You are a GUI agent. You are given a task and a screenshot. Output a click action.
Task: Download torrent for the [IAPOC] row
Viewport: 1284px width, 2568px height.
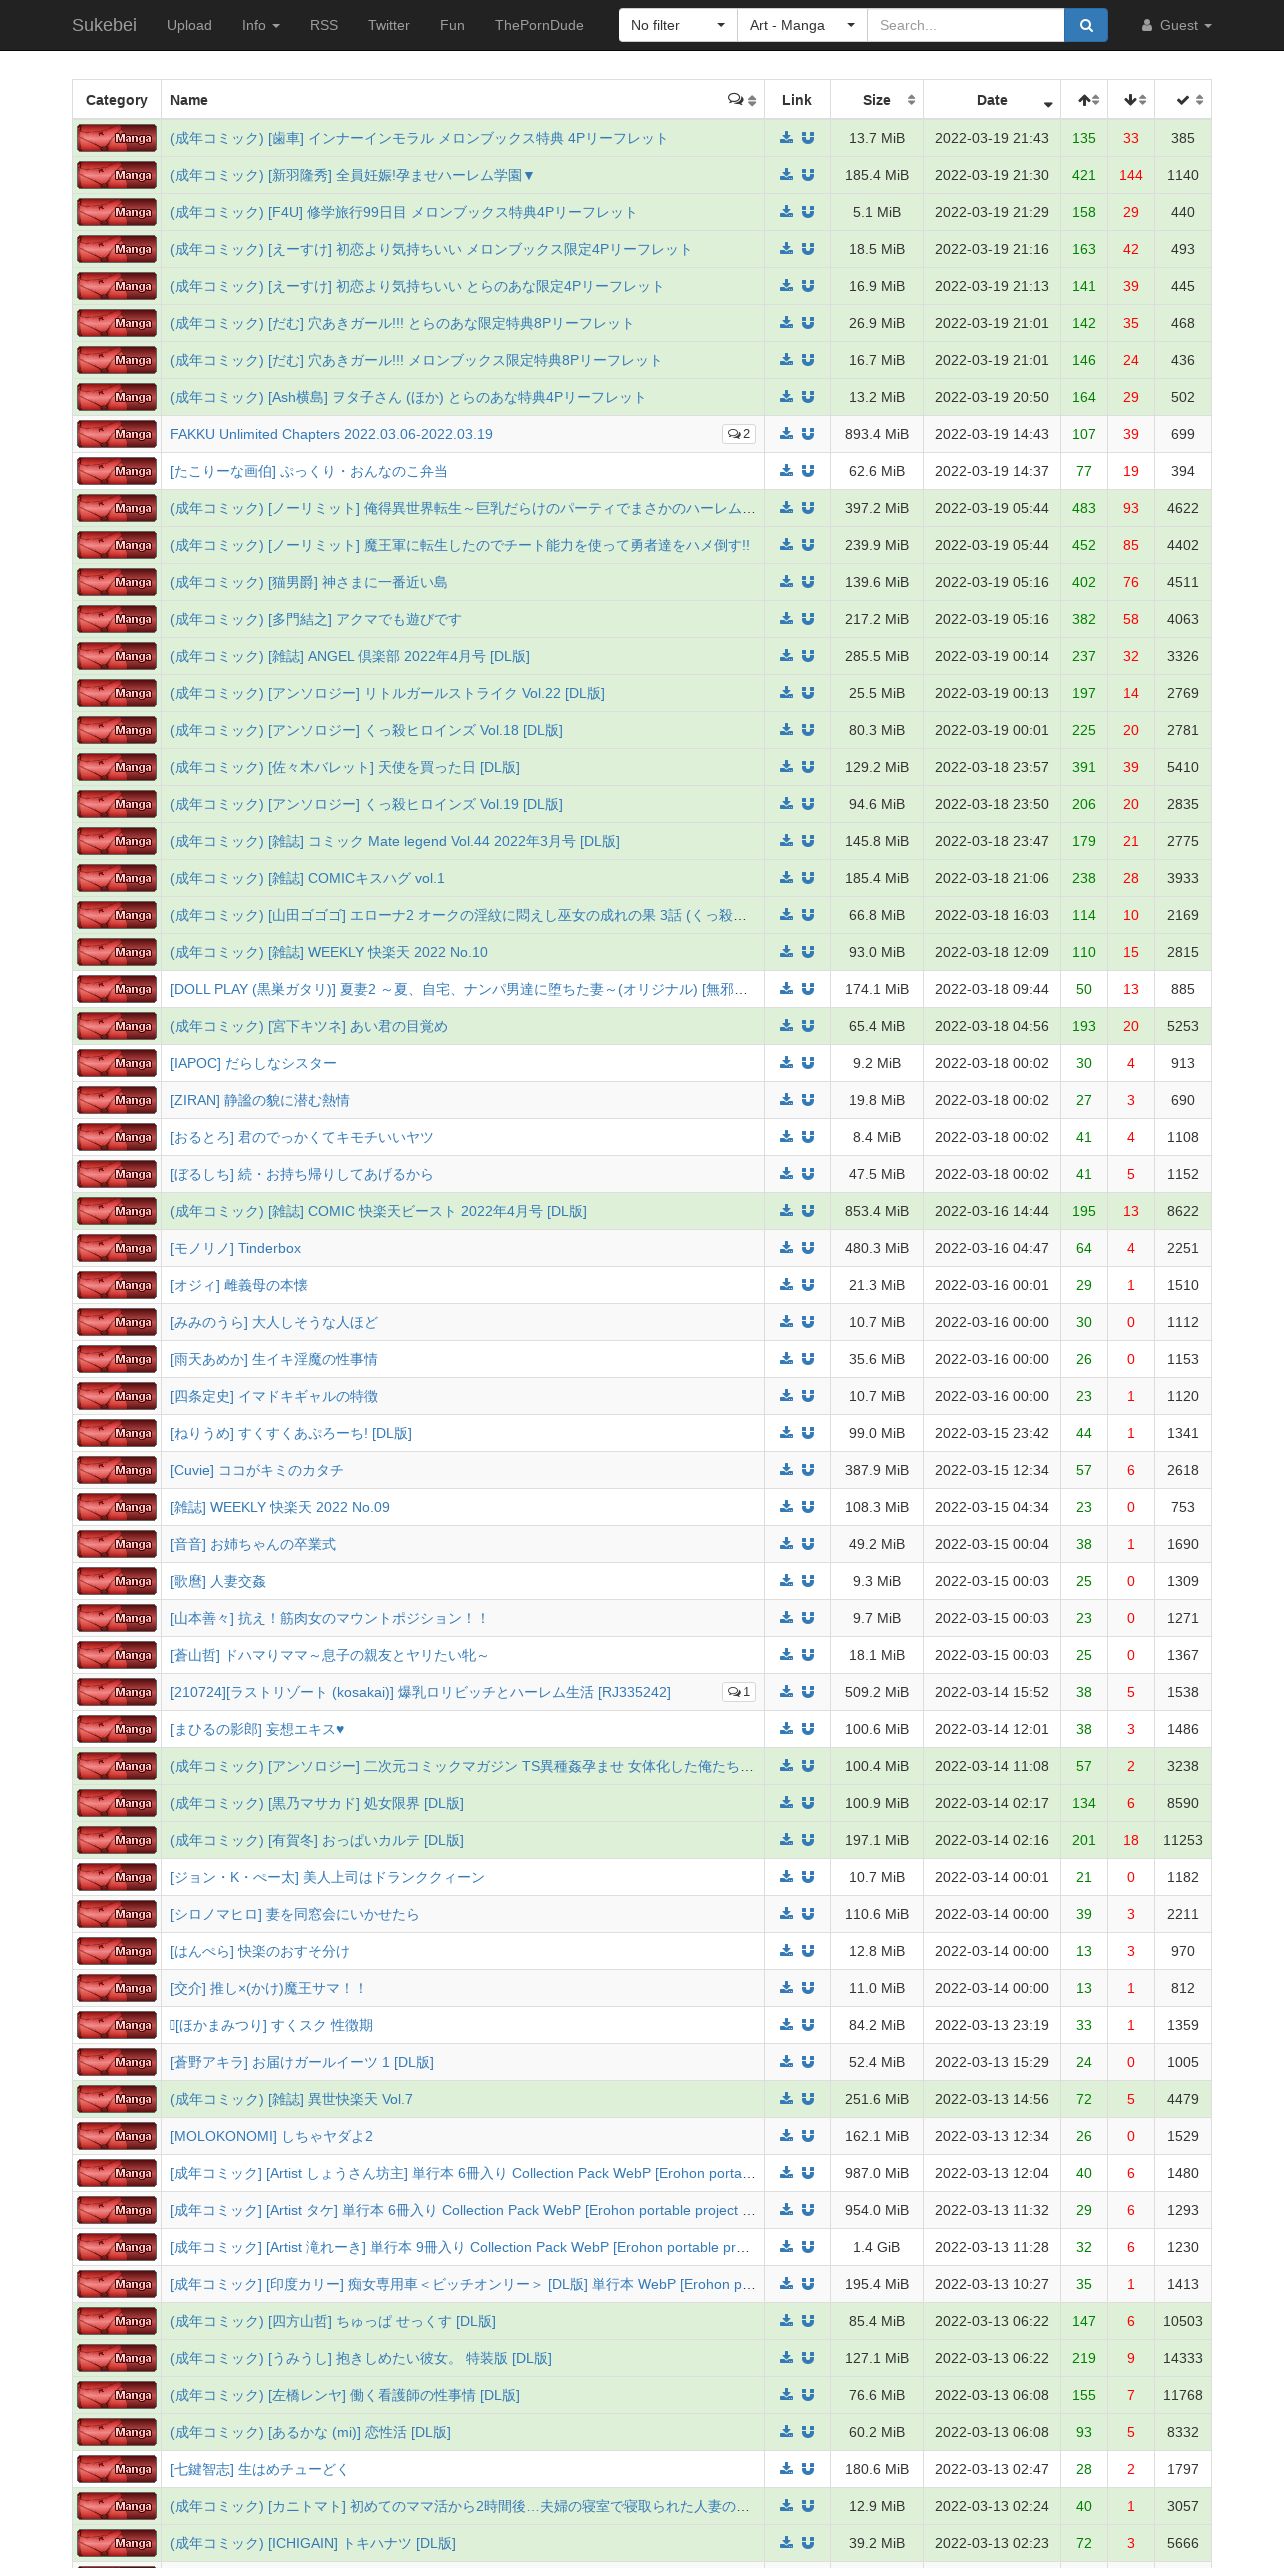(x=786, y=1063)
